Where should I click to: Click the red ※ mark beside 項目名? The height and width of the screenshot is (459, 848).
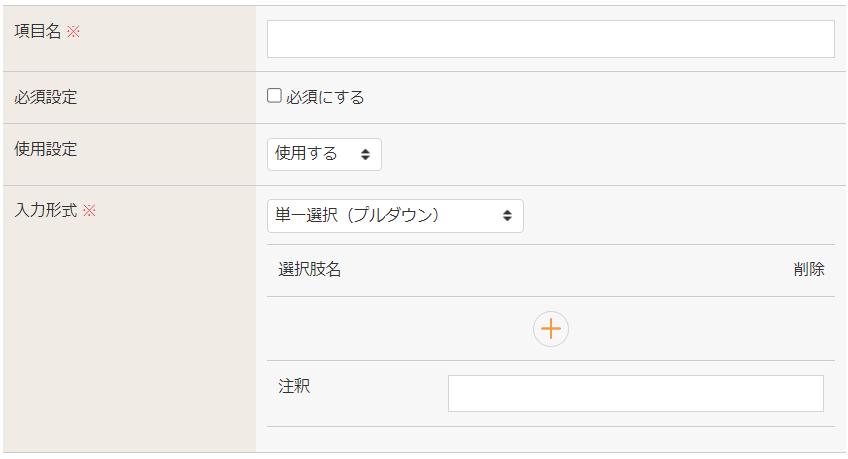pyautogui.click(x=73, y=32)
